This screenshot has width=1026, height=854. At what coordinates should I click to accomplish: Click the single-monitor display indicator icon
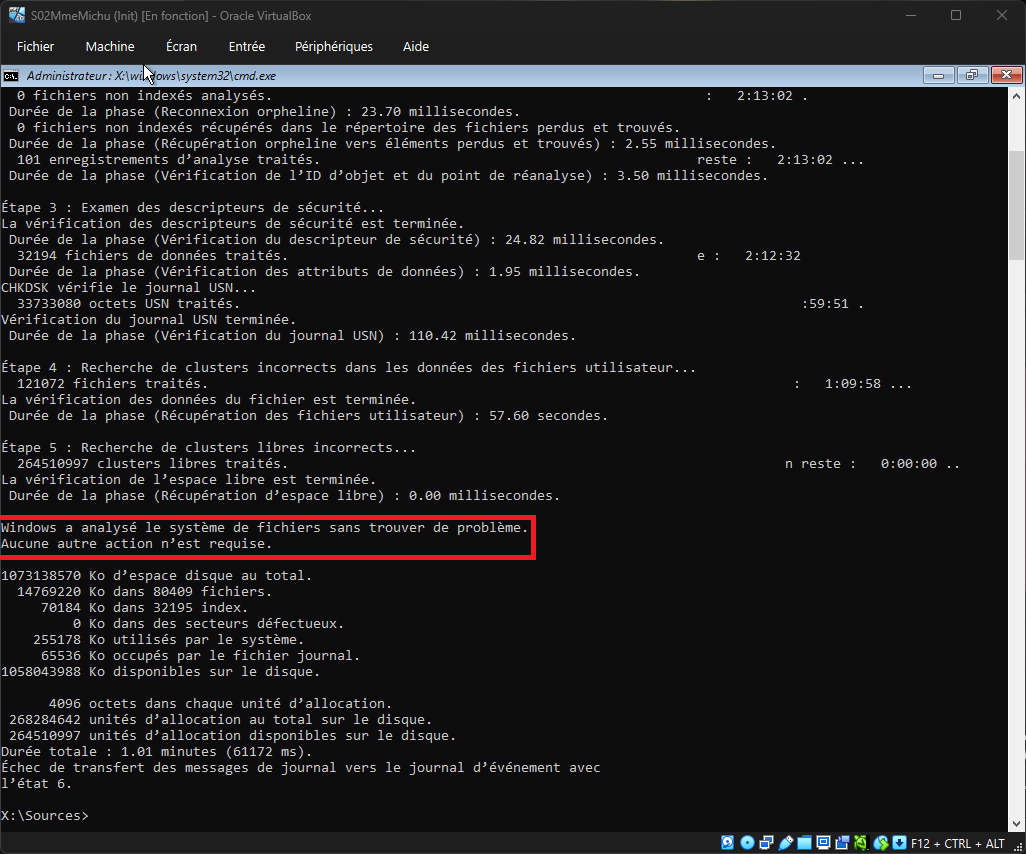tap(823, 843)
